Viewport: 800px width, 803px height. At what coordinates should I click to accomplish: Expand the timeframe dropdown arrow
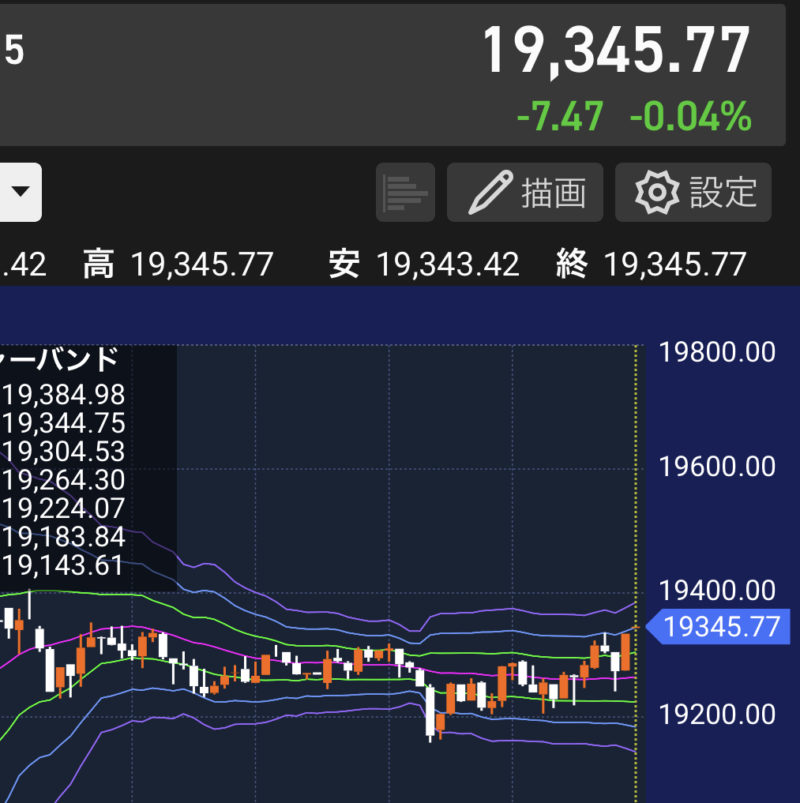[x=20, y=192]
